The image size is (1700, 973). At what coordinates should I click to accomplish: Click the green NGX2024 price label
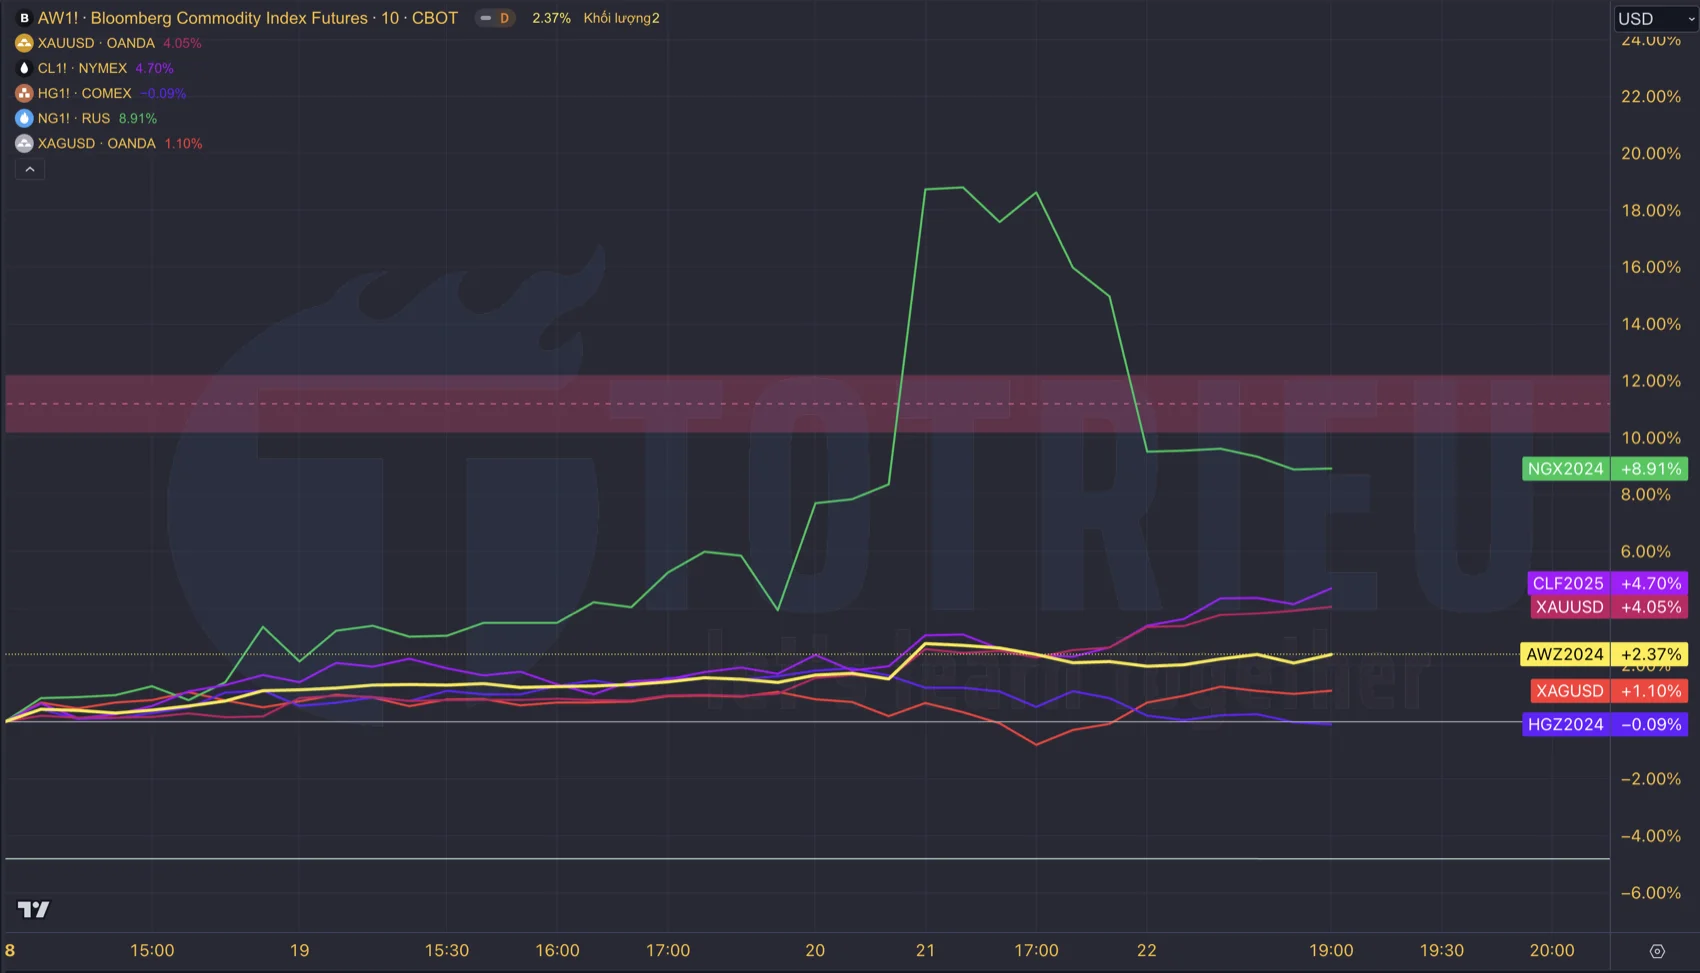(1565, 469)
